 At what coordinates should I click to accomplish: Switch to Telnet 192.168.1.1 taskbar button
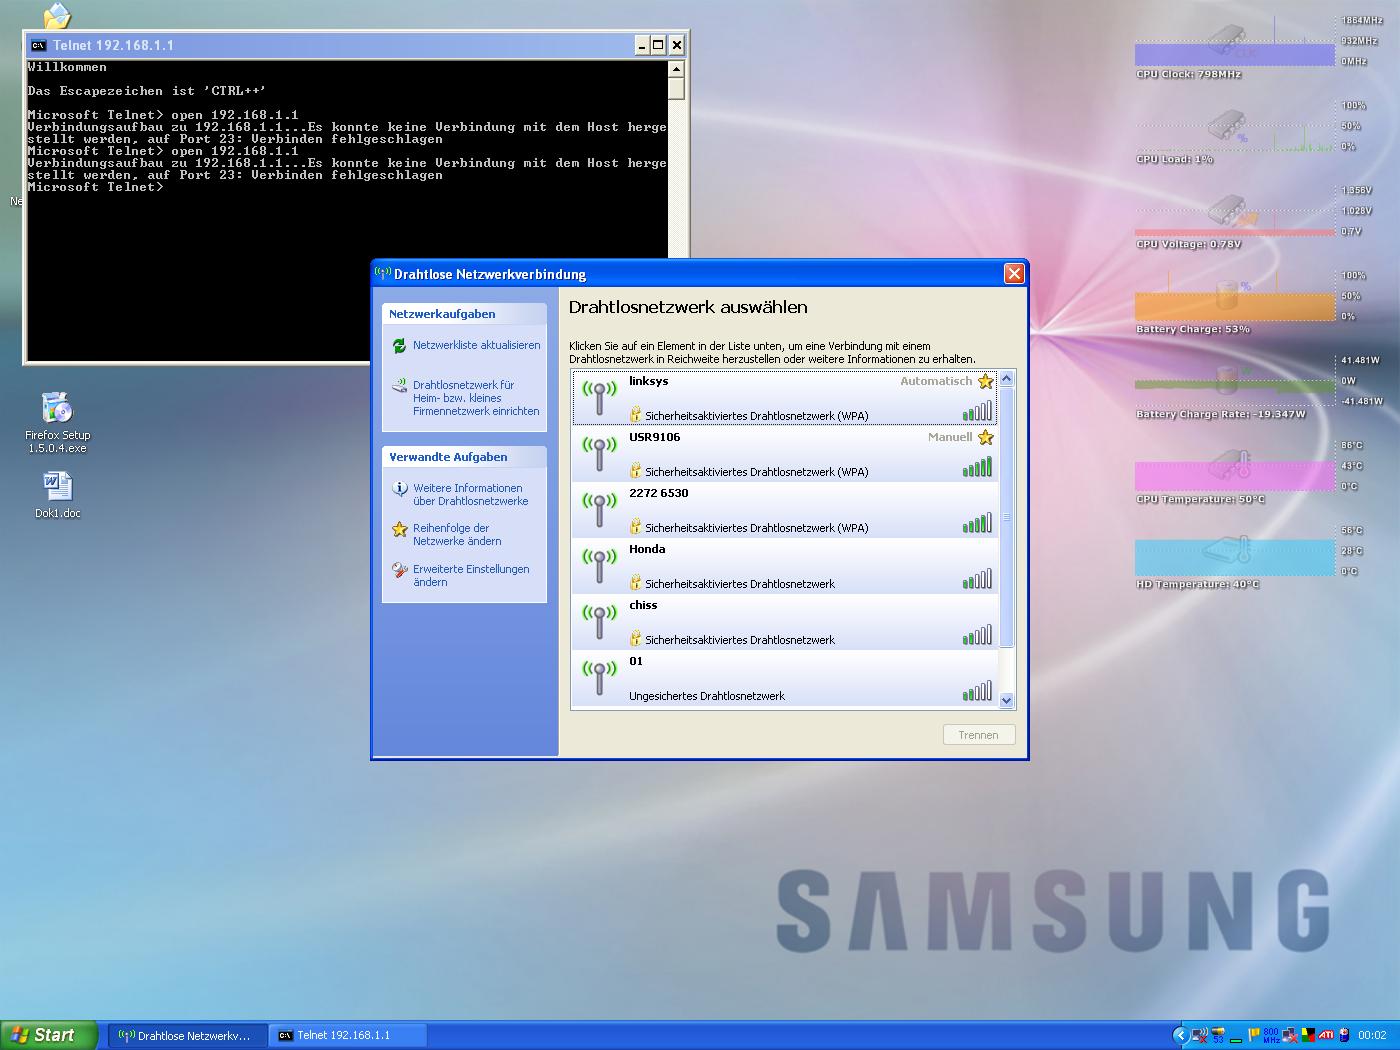pos(347,1035)
